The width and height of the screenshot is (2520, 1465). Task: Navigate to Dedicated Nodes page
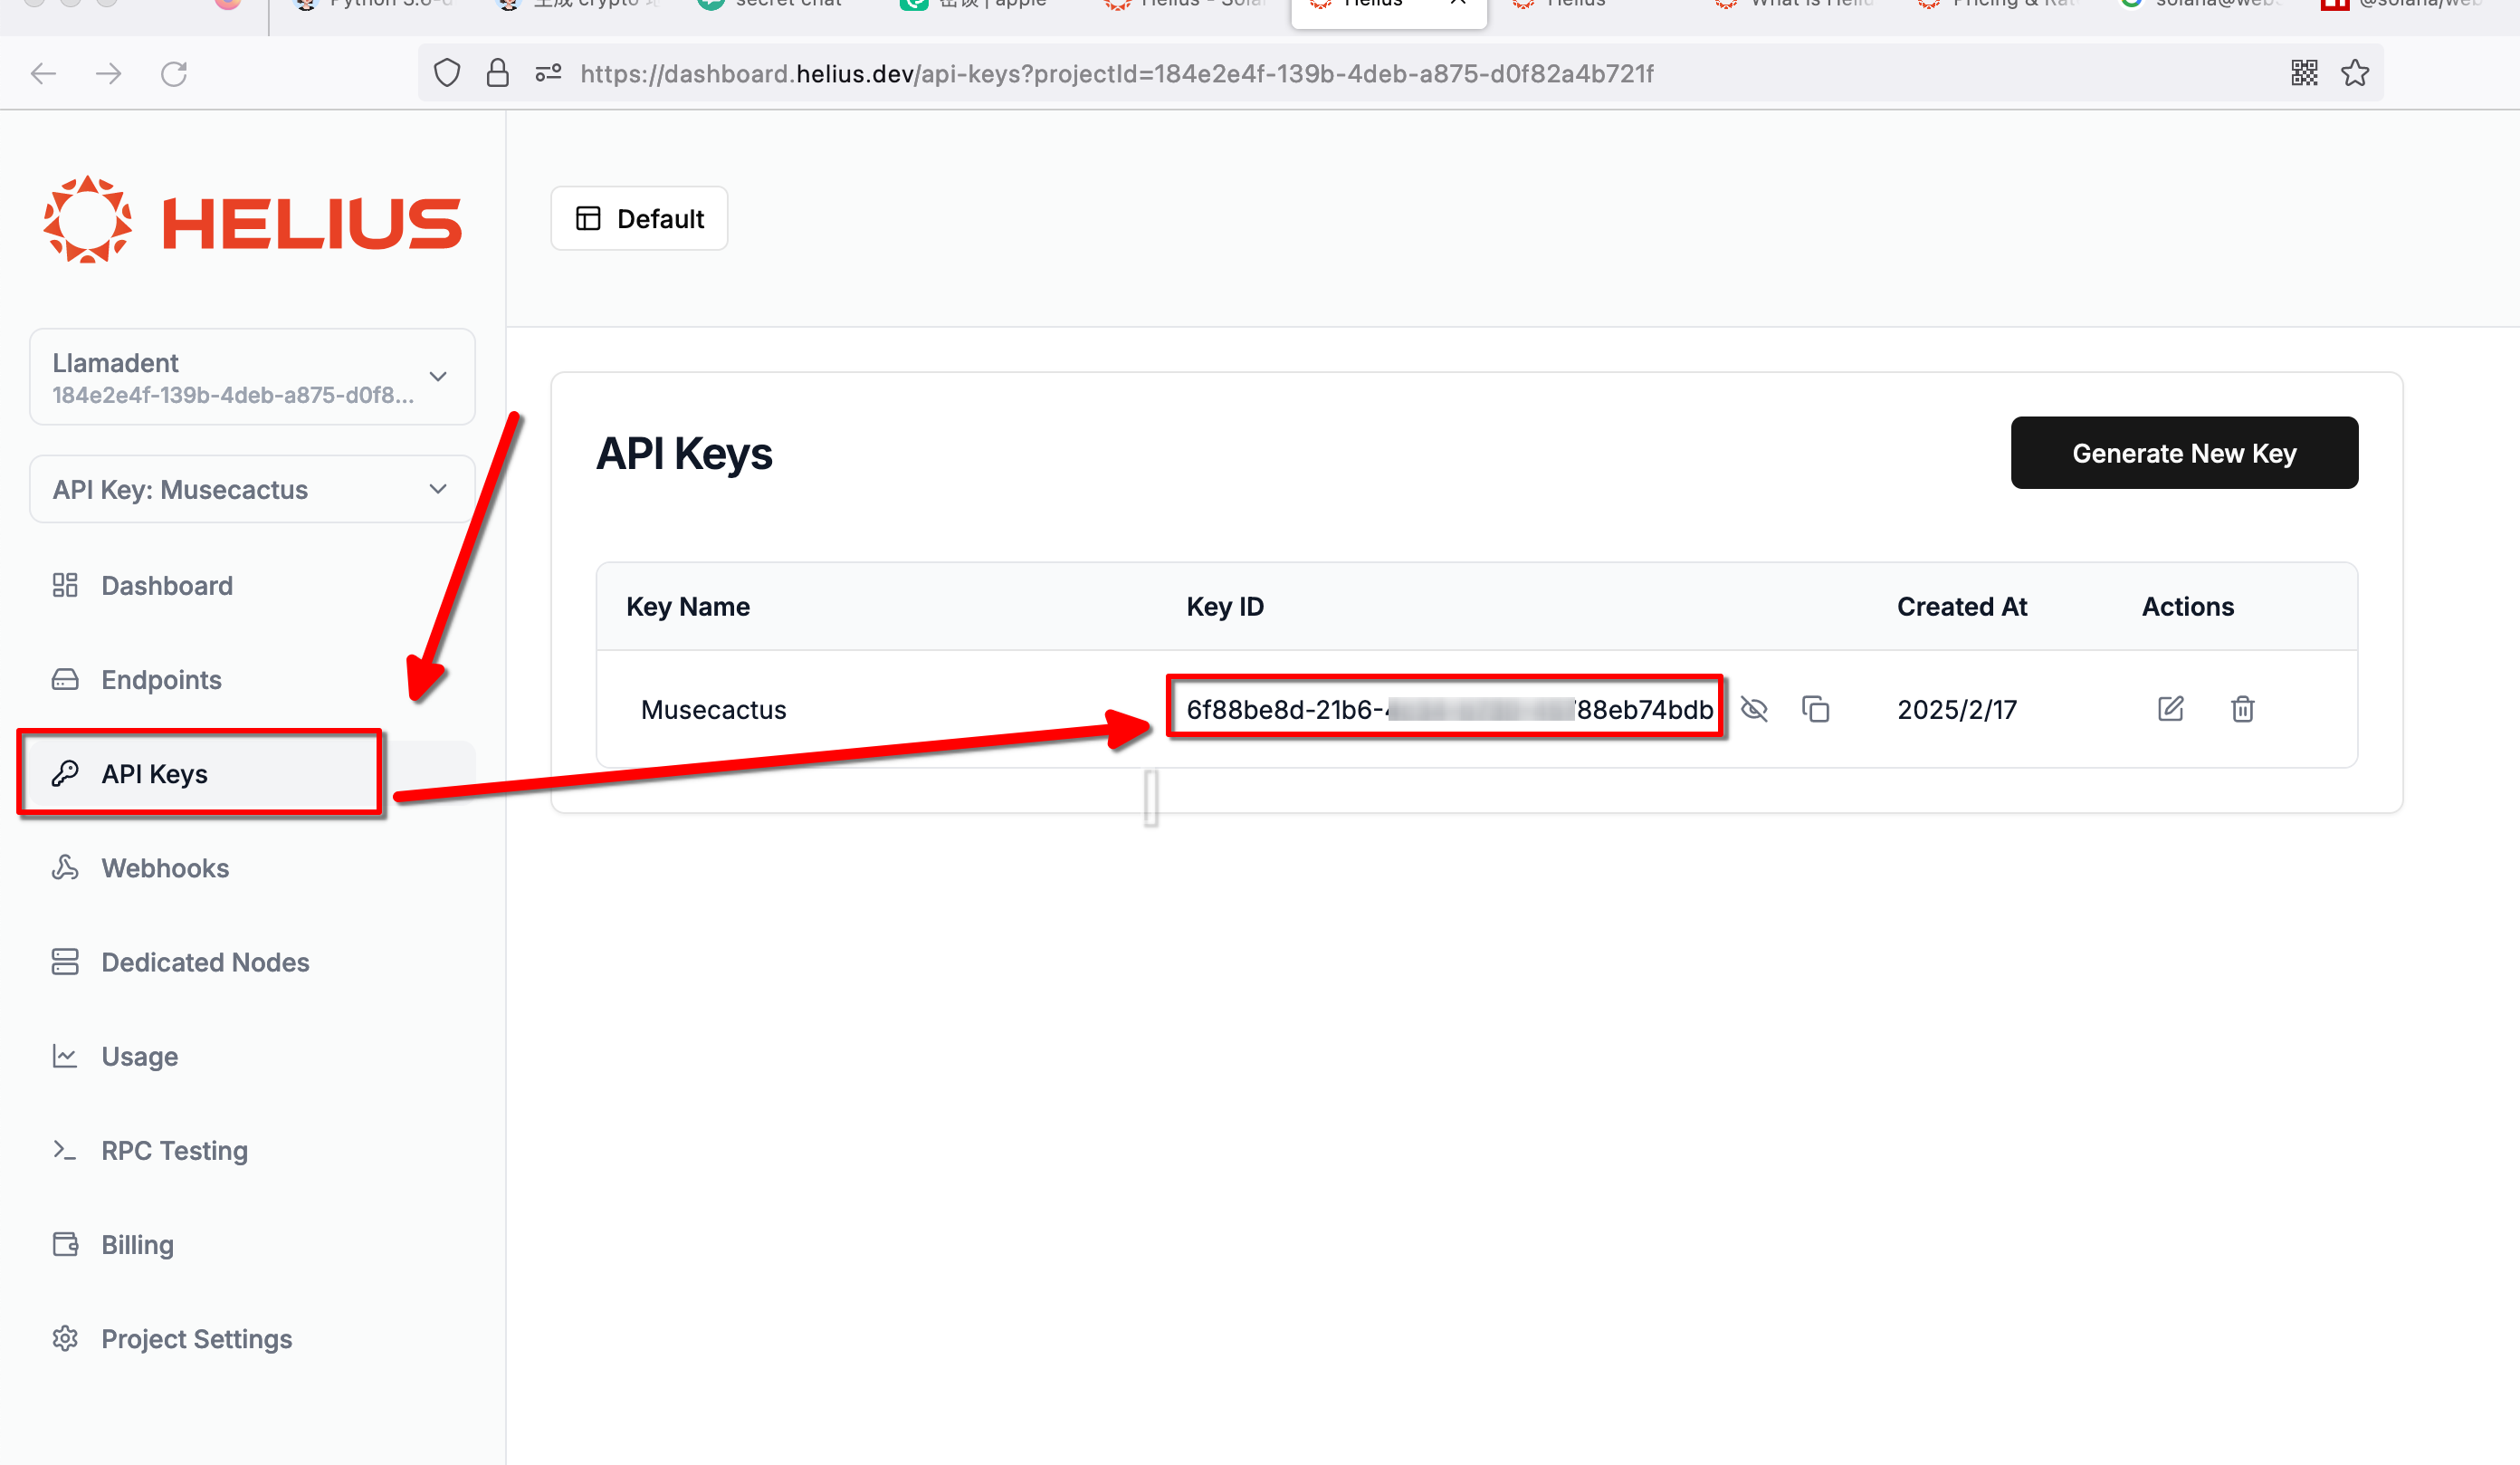[x=204, y=962]
